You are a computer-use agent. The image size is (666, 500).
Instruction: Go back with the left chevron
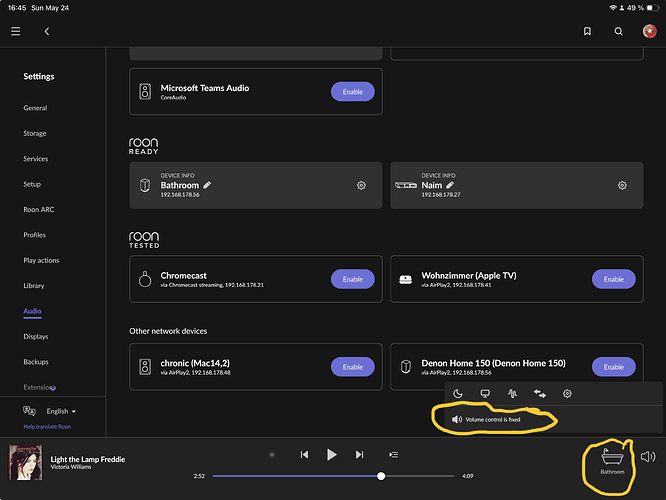pos(47,31)
